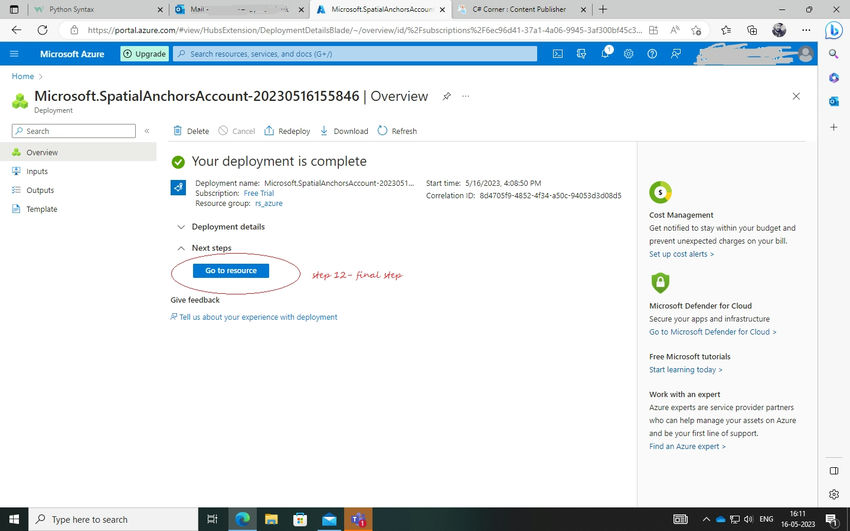Open File Explorer from taskbar
The image size is (850, 531).
point(272,519)
